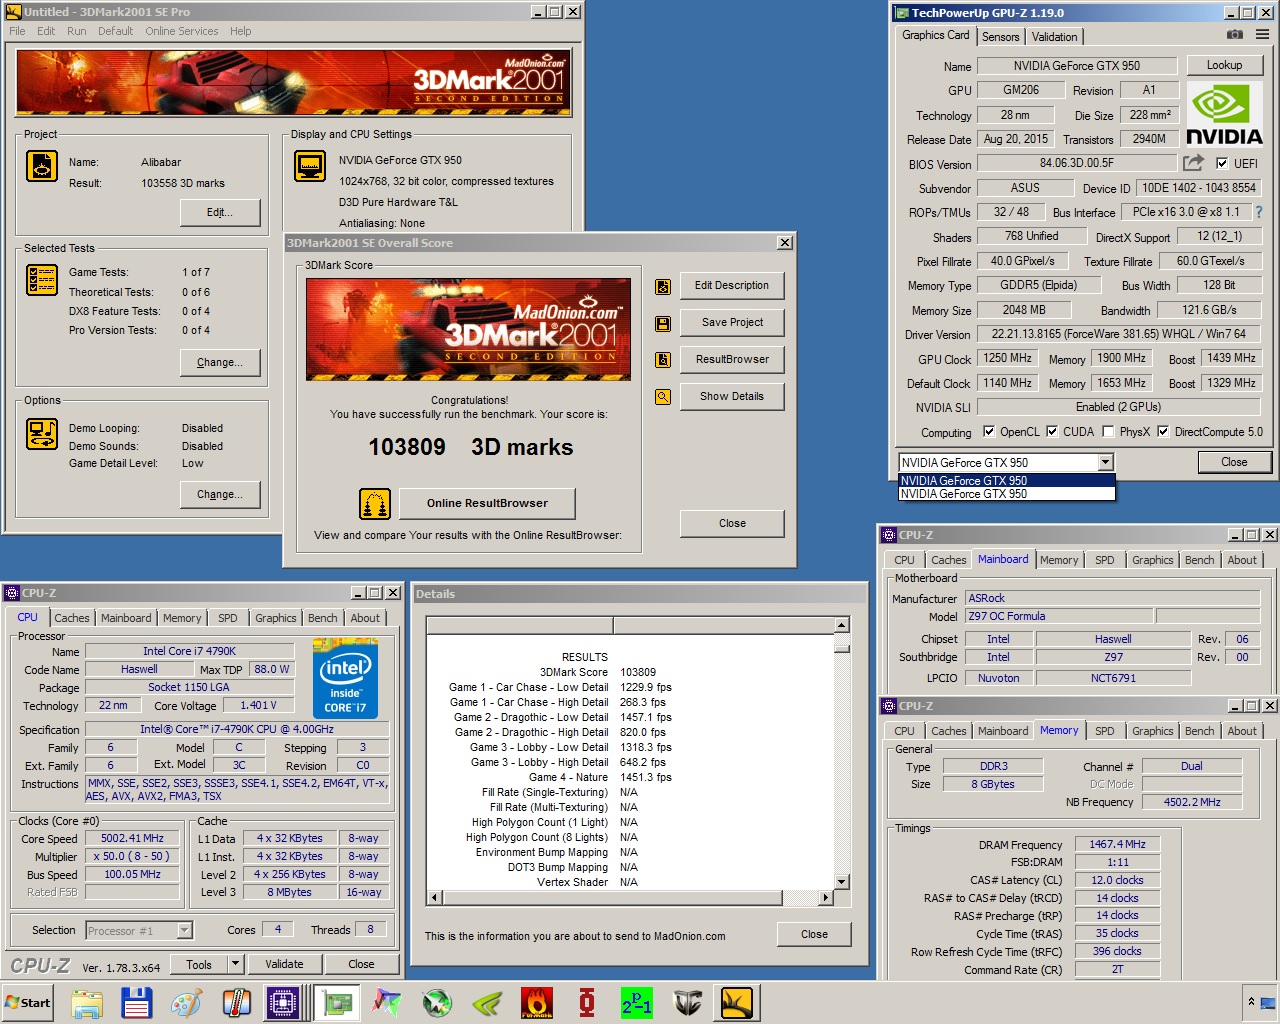Enable the PhysX checkbox

pos(1108,432)
